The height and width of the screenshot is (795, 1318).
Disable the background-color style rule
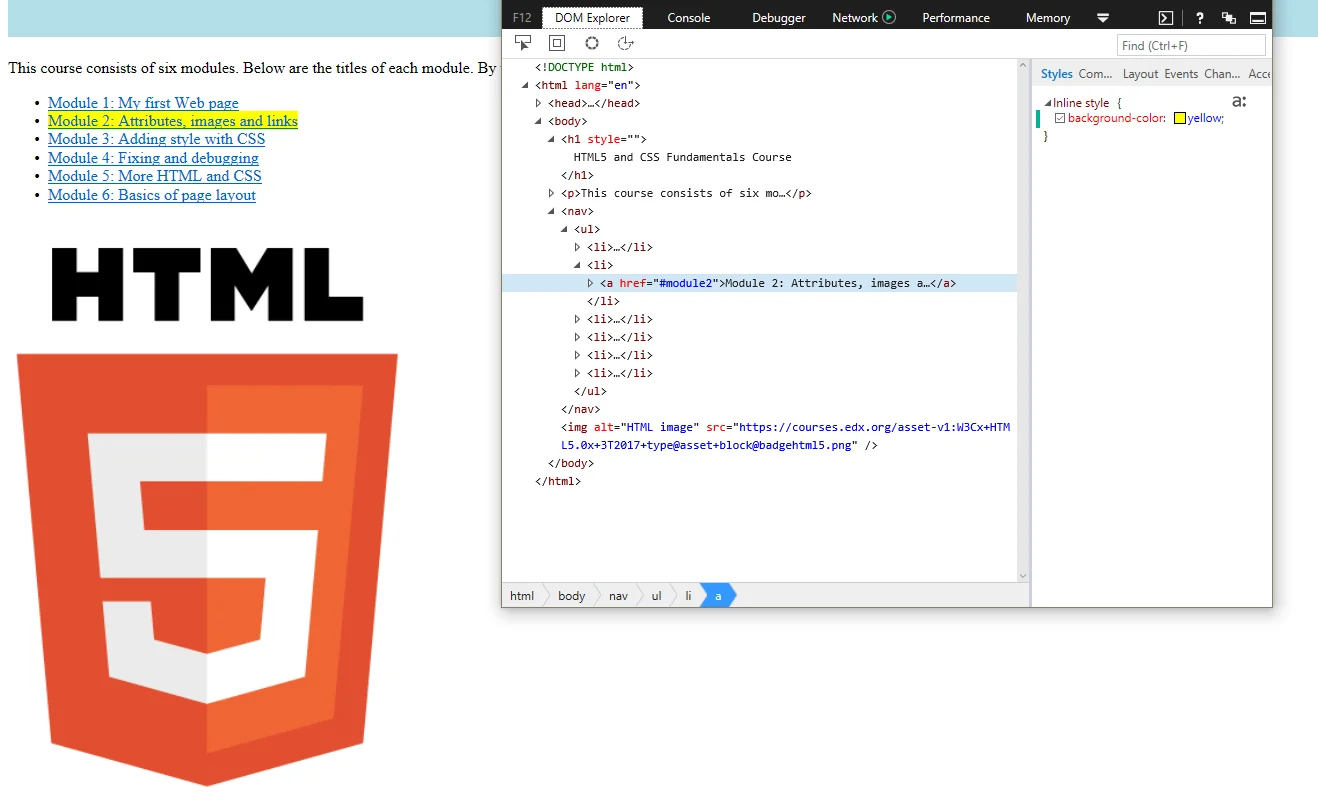pos(1059,117)
